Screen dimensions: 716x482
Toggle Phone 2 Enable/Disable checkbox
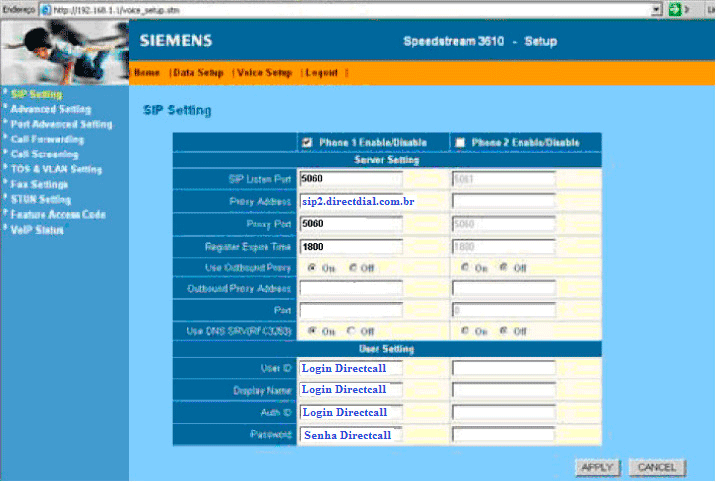pyautogui.click(x=459, y=143)
